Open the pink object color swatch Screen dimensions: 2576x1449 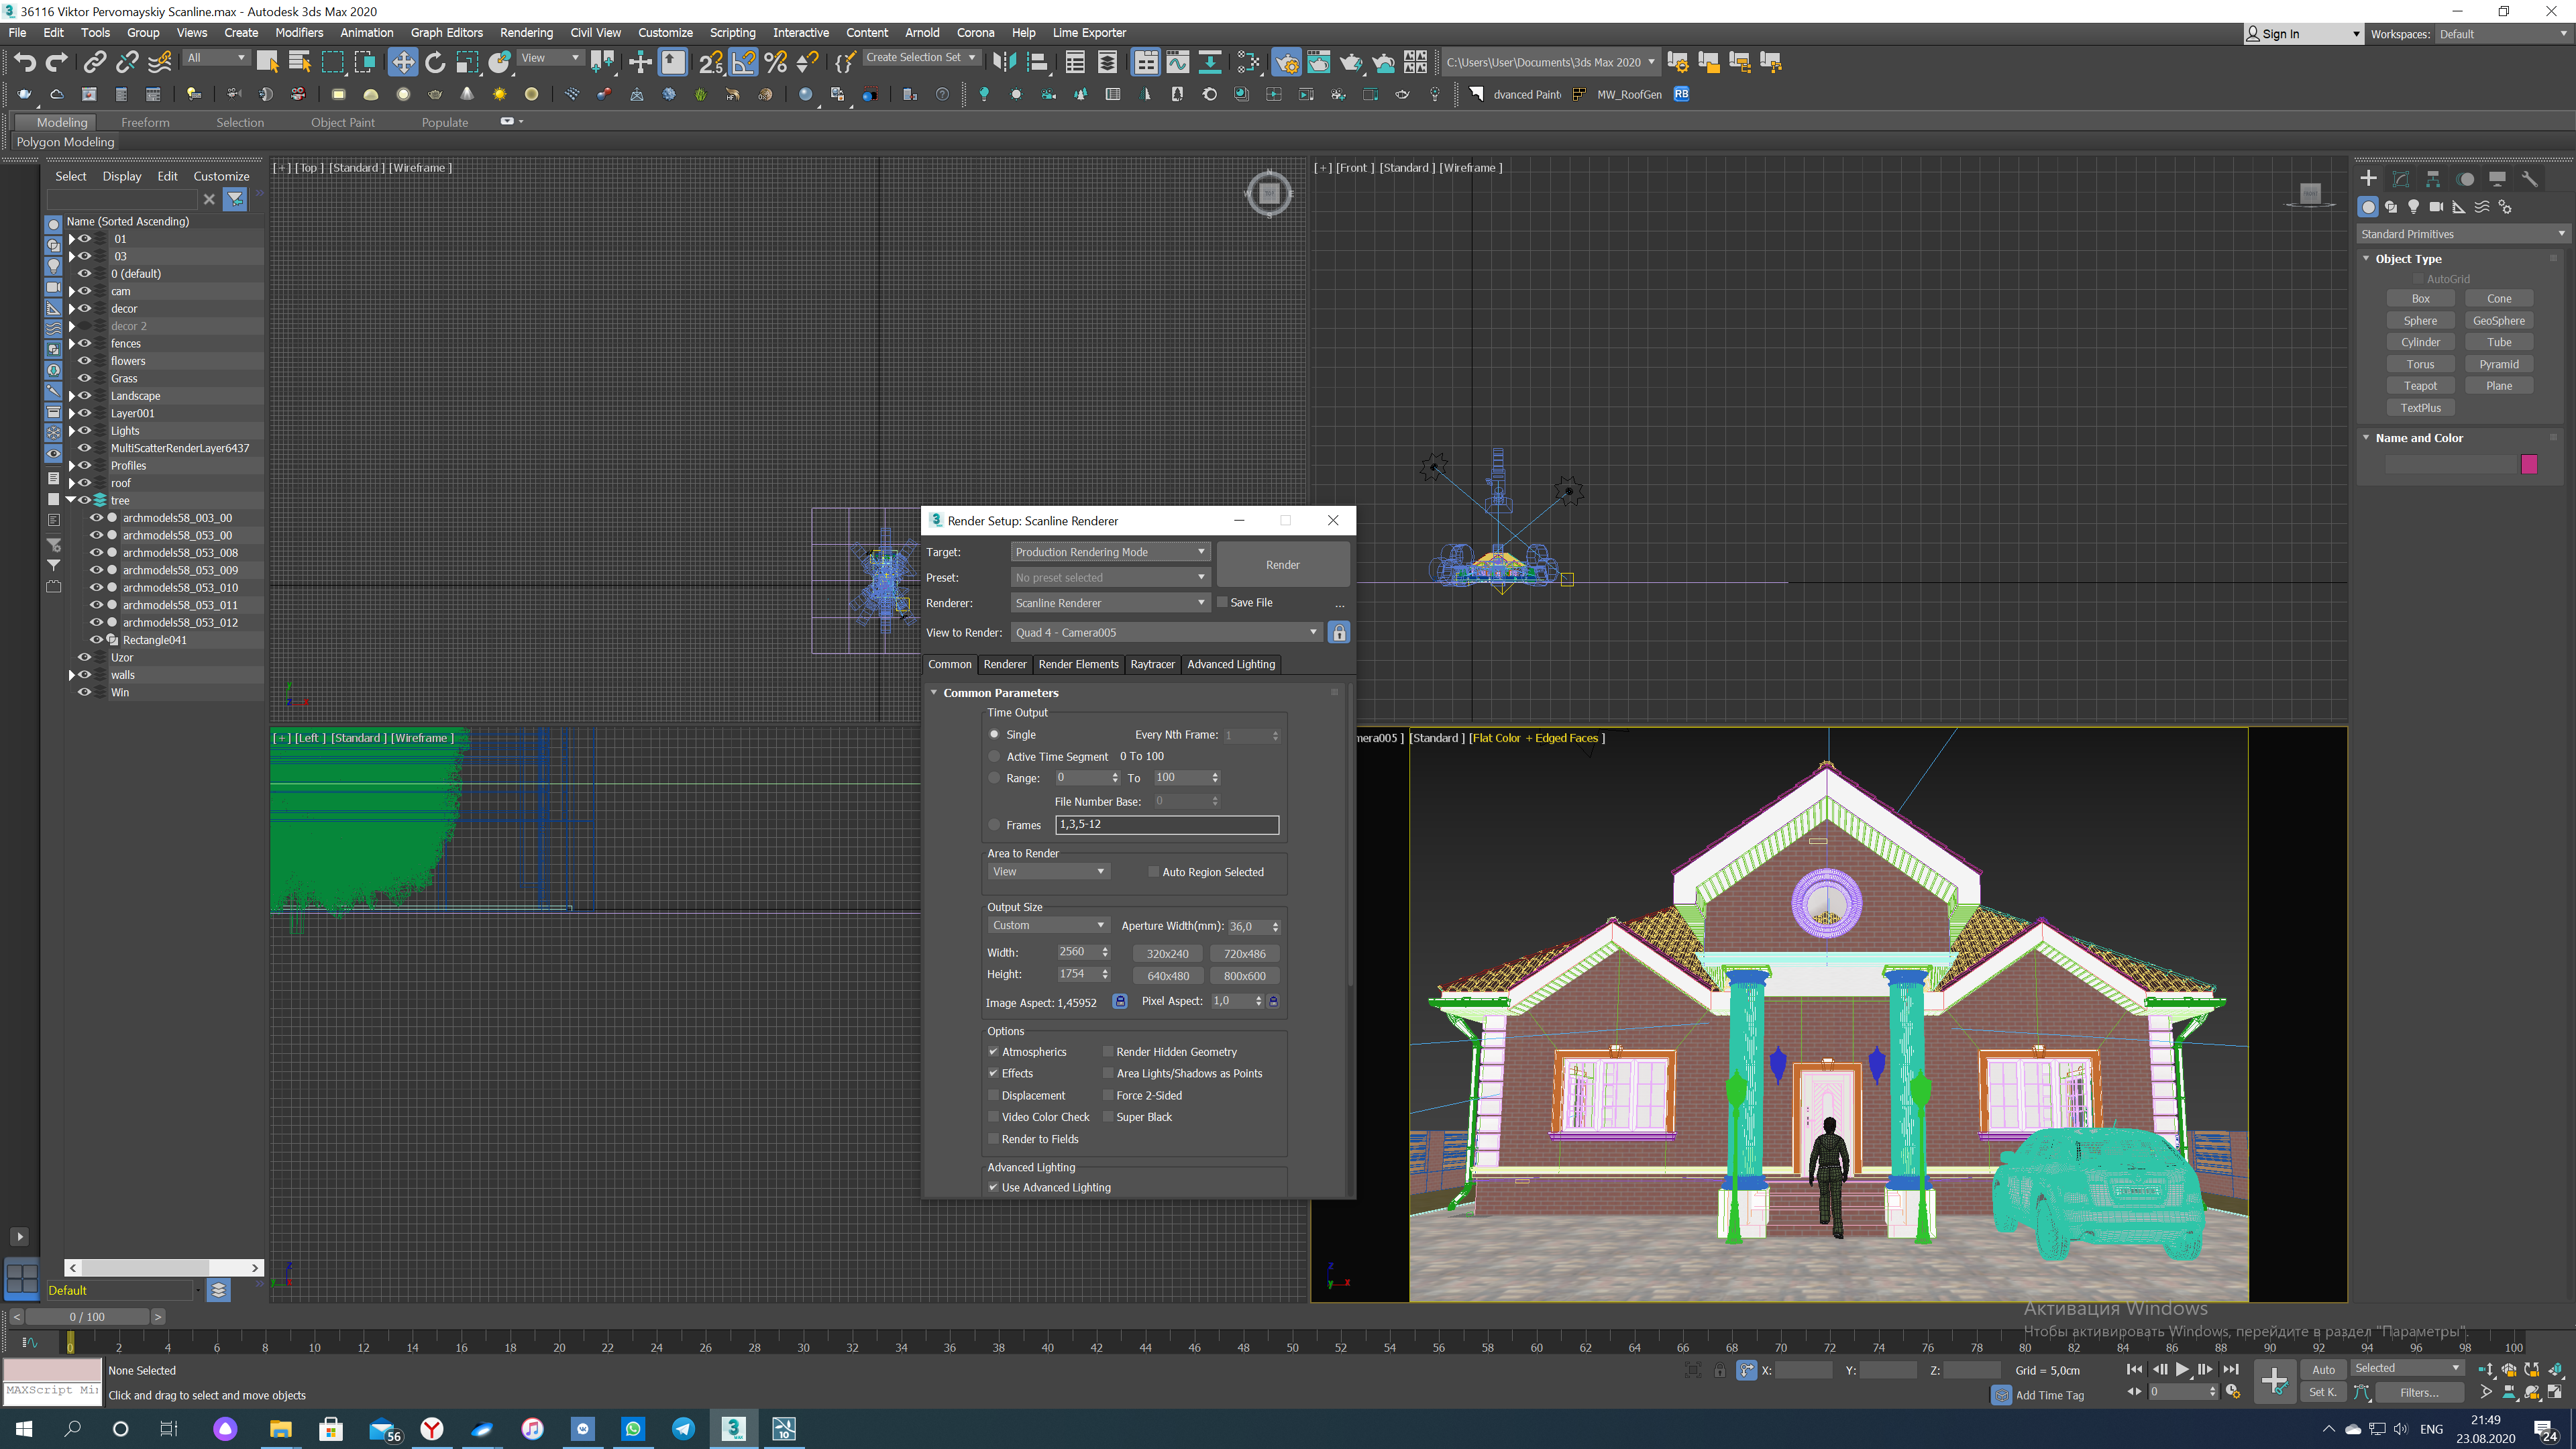click(x=2529, y=464)
